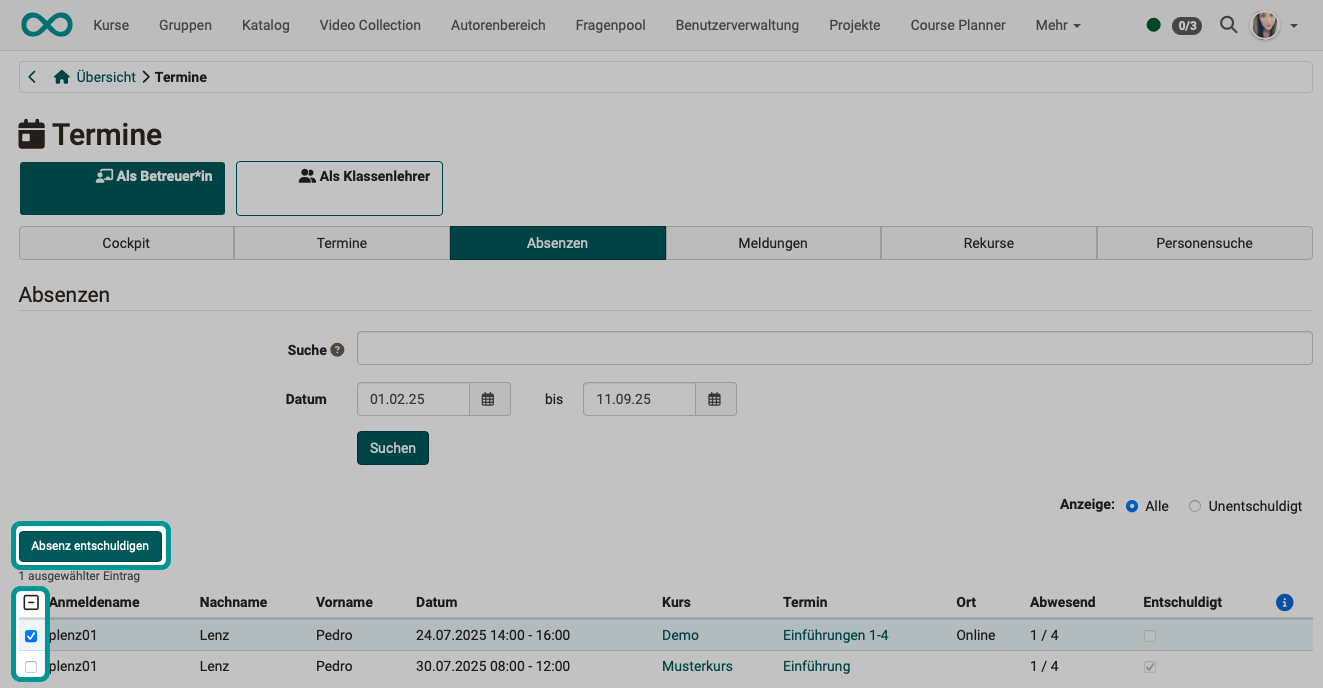Viewport: 1323px width, 688px height.
Task: Uncheck the row for the 24.07.2025 absence
Action: tap(31, 635)
